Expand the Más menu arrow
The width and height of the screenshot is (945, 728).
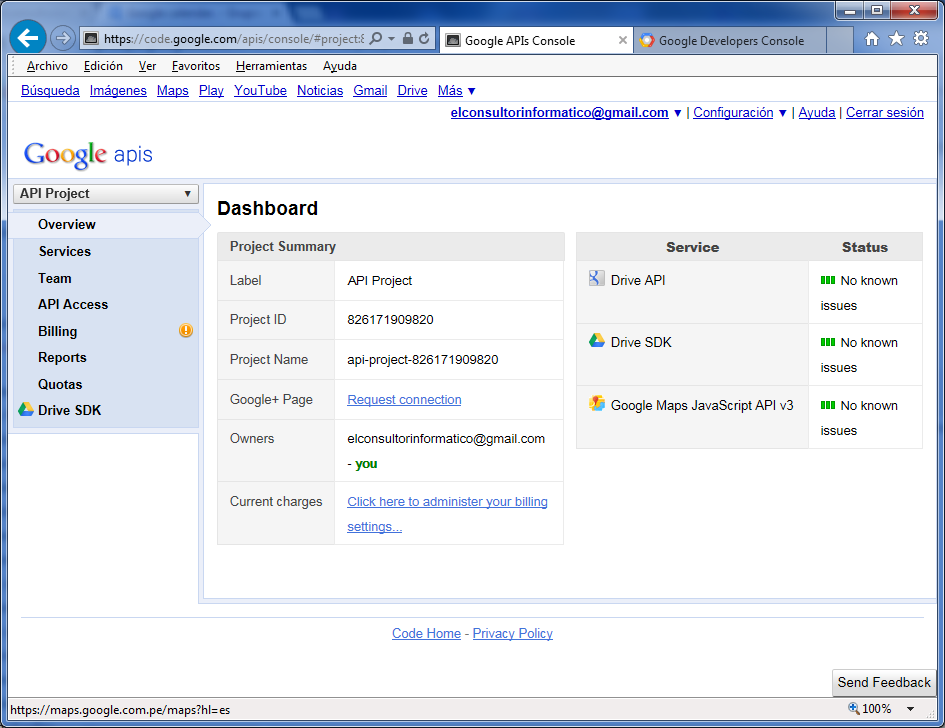tap(471, 91)
